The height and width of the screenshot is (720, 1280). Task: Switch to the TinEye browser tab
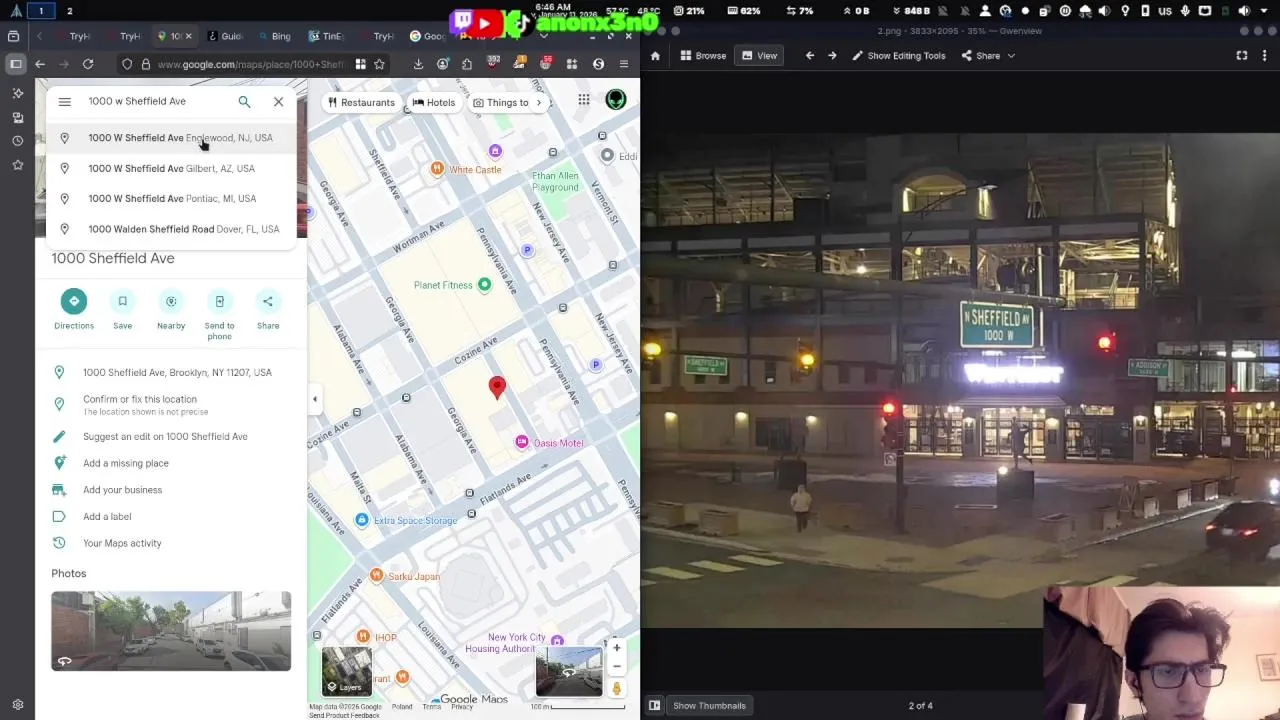(326, 36)
